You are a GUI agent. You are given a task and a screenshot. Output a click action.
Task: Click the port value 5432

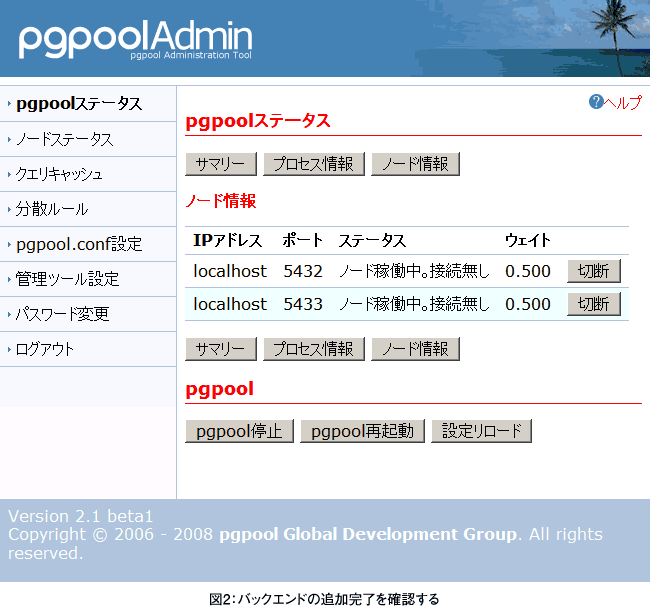pyautogui.click(x=303, y=271)
